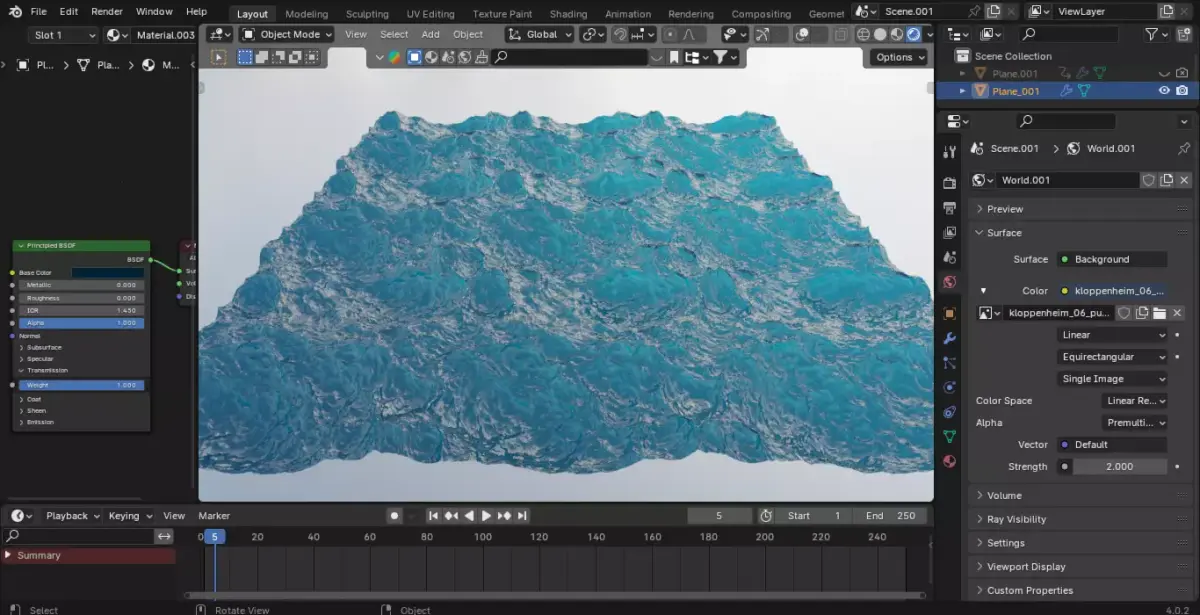Toggle the viewport overlays button
The height and width of the screenshot is (615, 1200).
803,34
